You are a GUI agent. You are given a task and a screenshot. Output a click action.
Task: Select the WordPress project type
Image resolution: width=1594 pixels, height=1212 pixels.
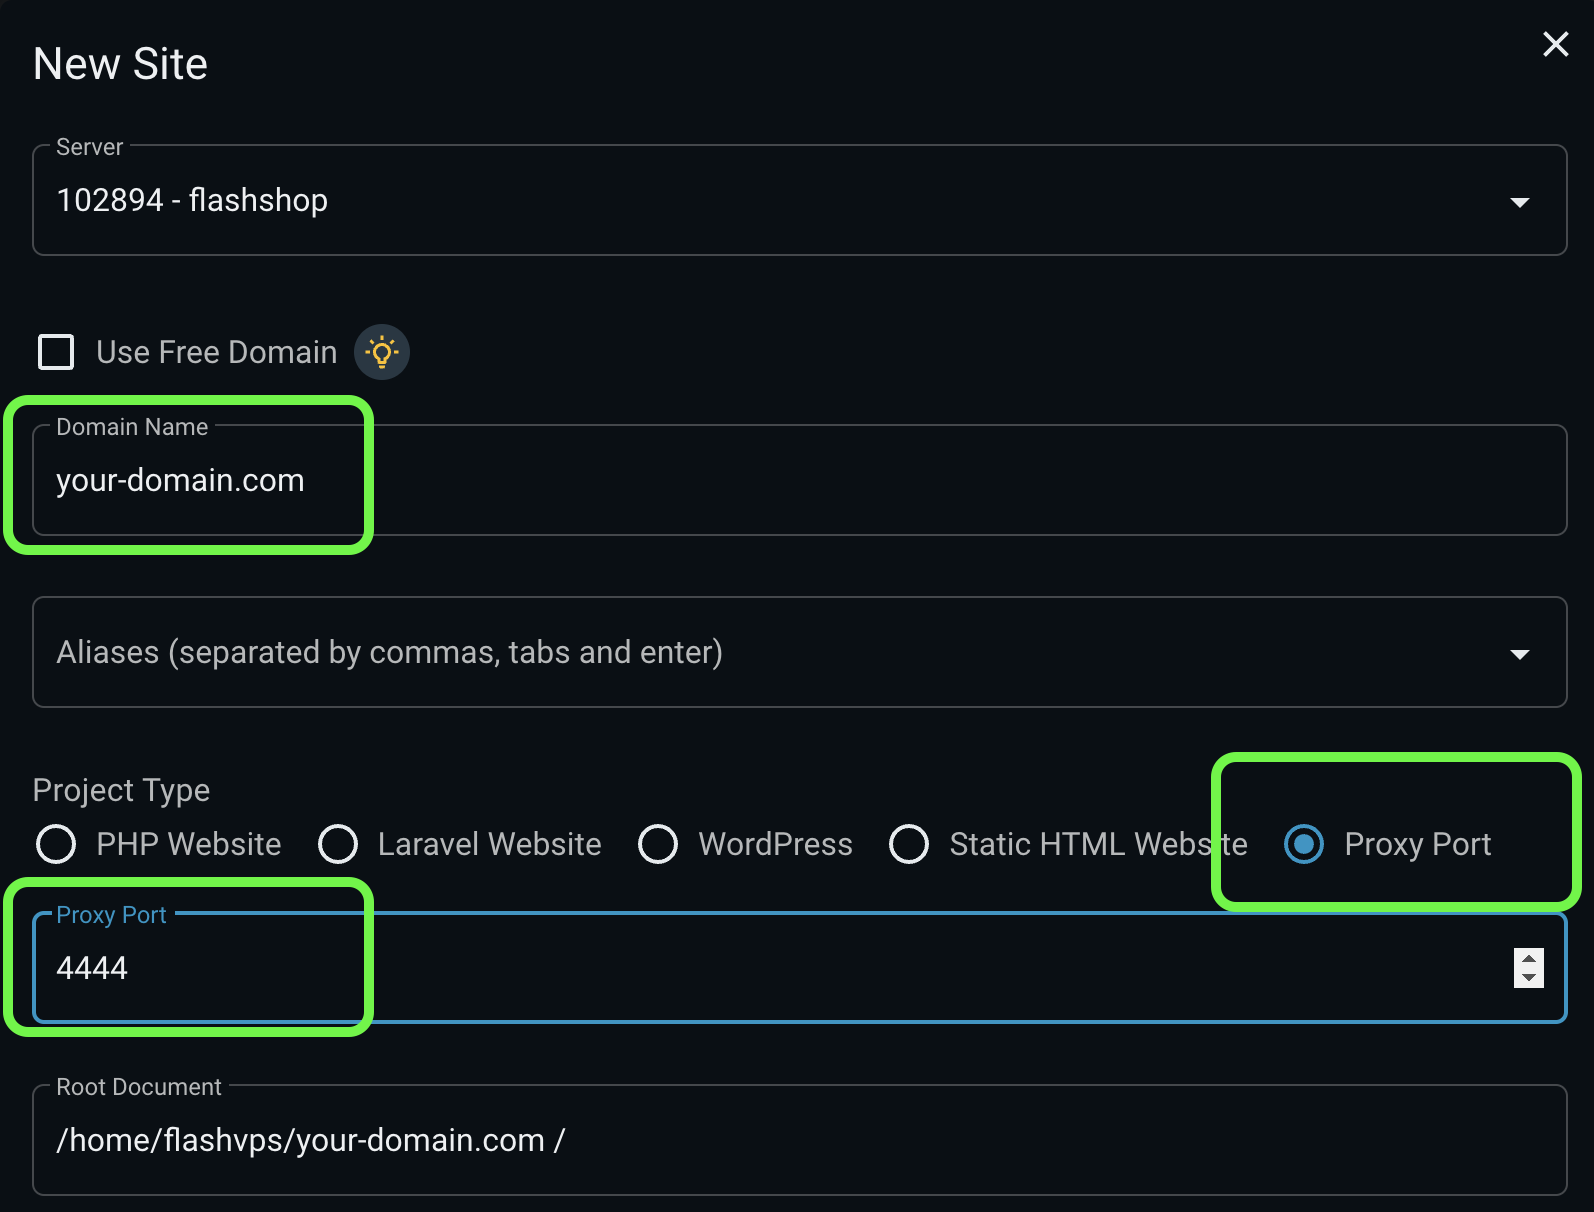point(659,844)
